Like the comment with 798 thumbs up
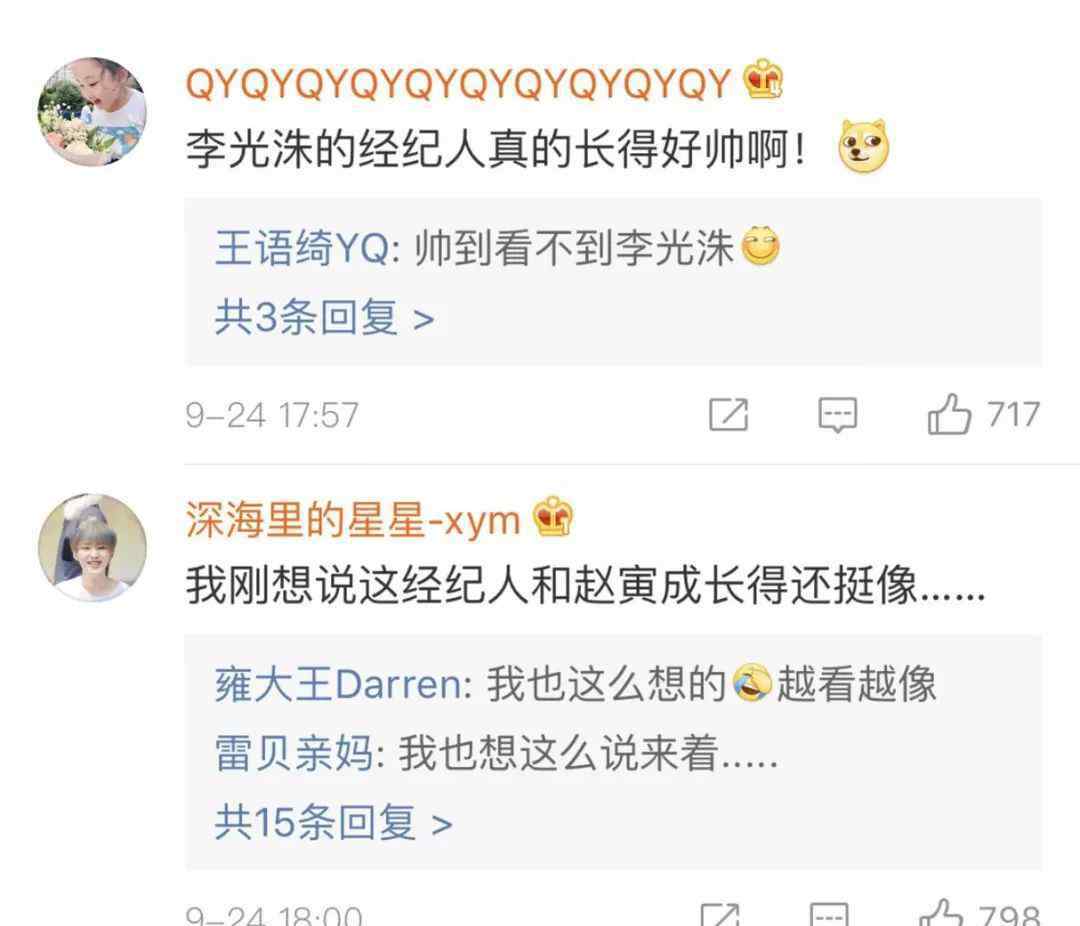Viewport: 1080px width, 926px height. [942, 914]
